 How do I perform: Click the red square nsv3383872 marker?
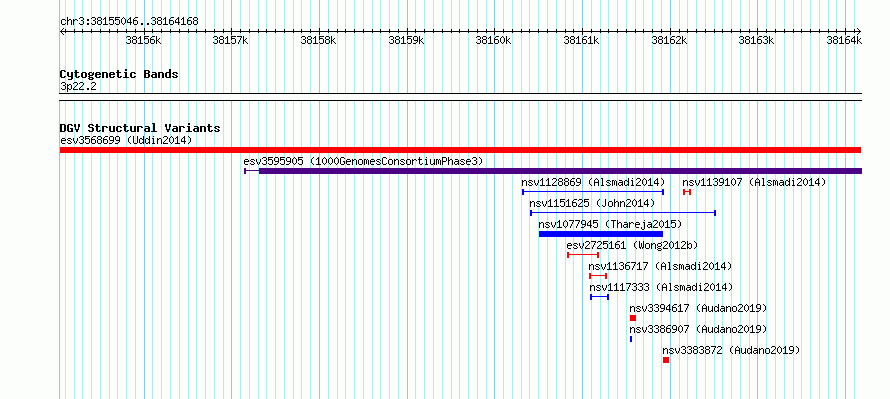click(666, 360)
